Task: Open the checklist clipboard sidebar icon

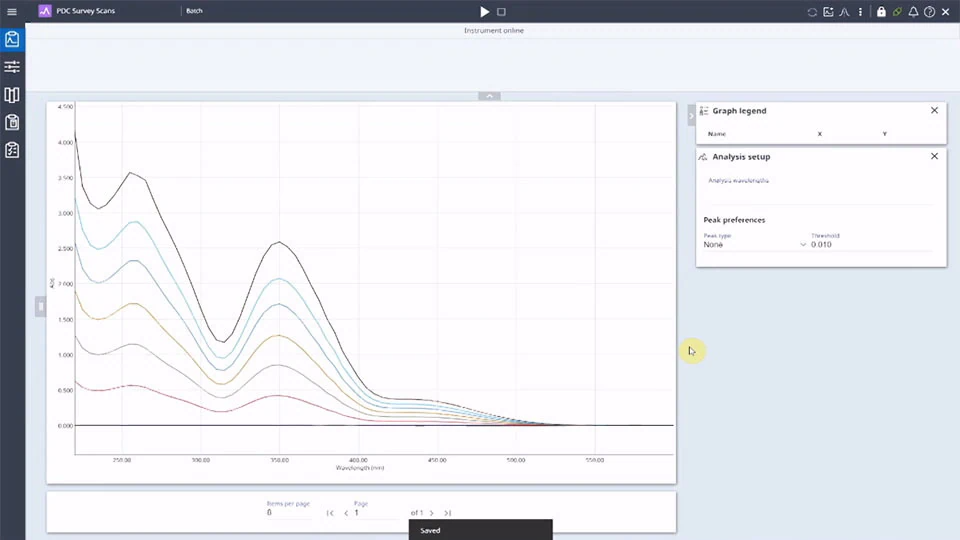Action: [12, 150]
